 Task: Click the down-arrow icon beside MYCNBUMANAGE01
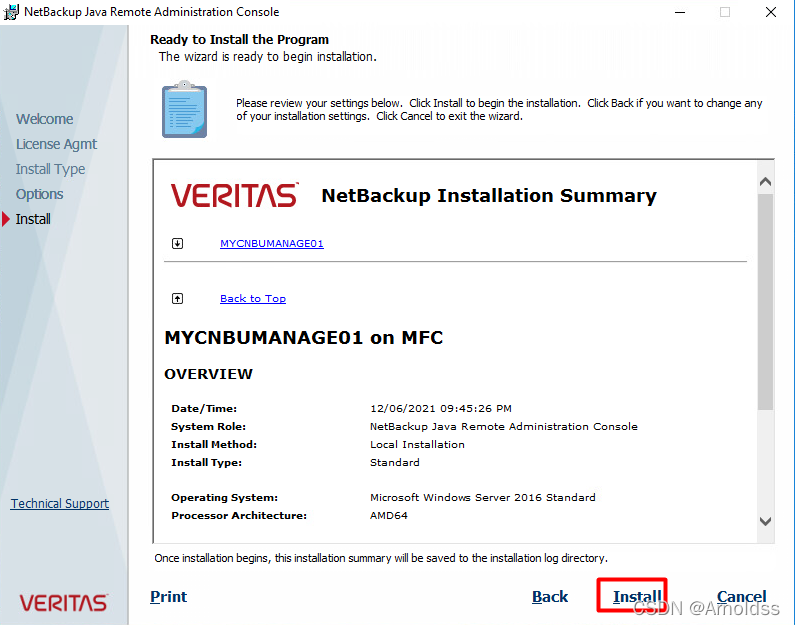click(x=177, y=243)
